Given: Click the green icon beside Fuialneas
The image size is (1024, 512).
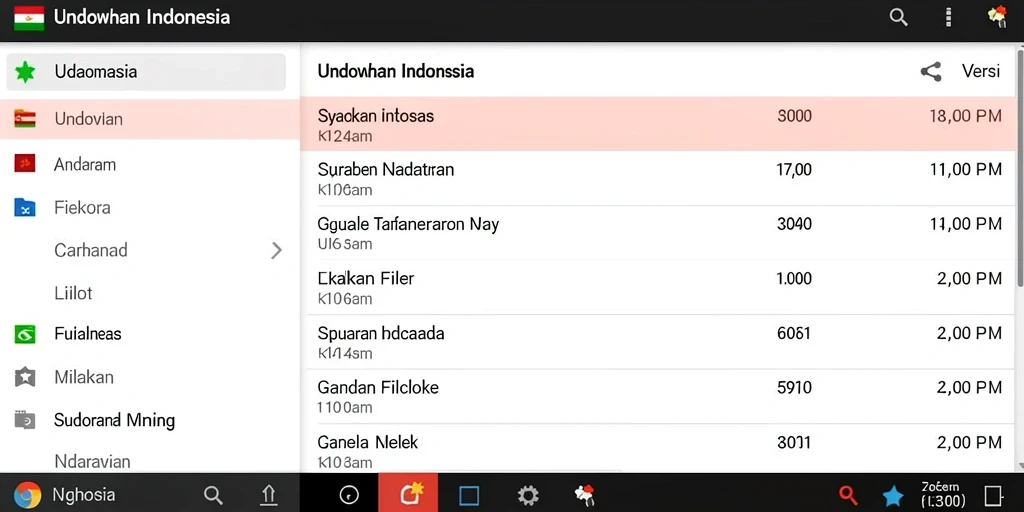Looking at the screenshot, I should click(x=25, y=334).
